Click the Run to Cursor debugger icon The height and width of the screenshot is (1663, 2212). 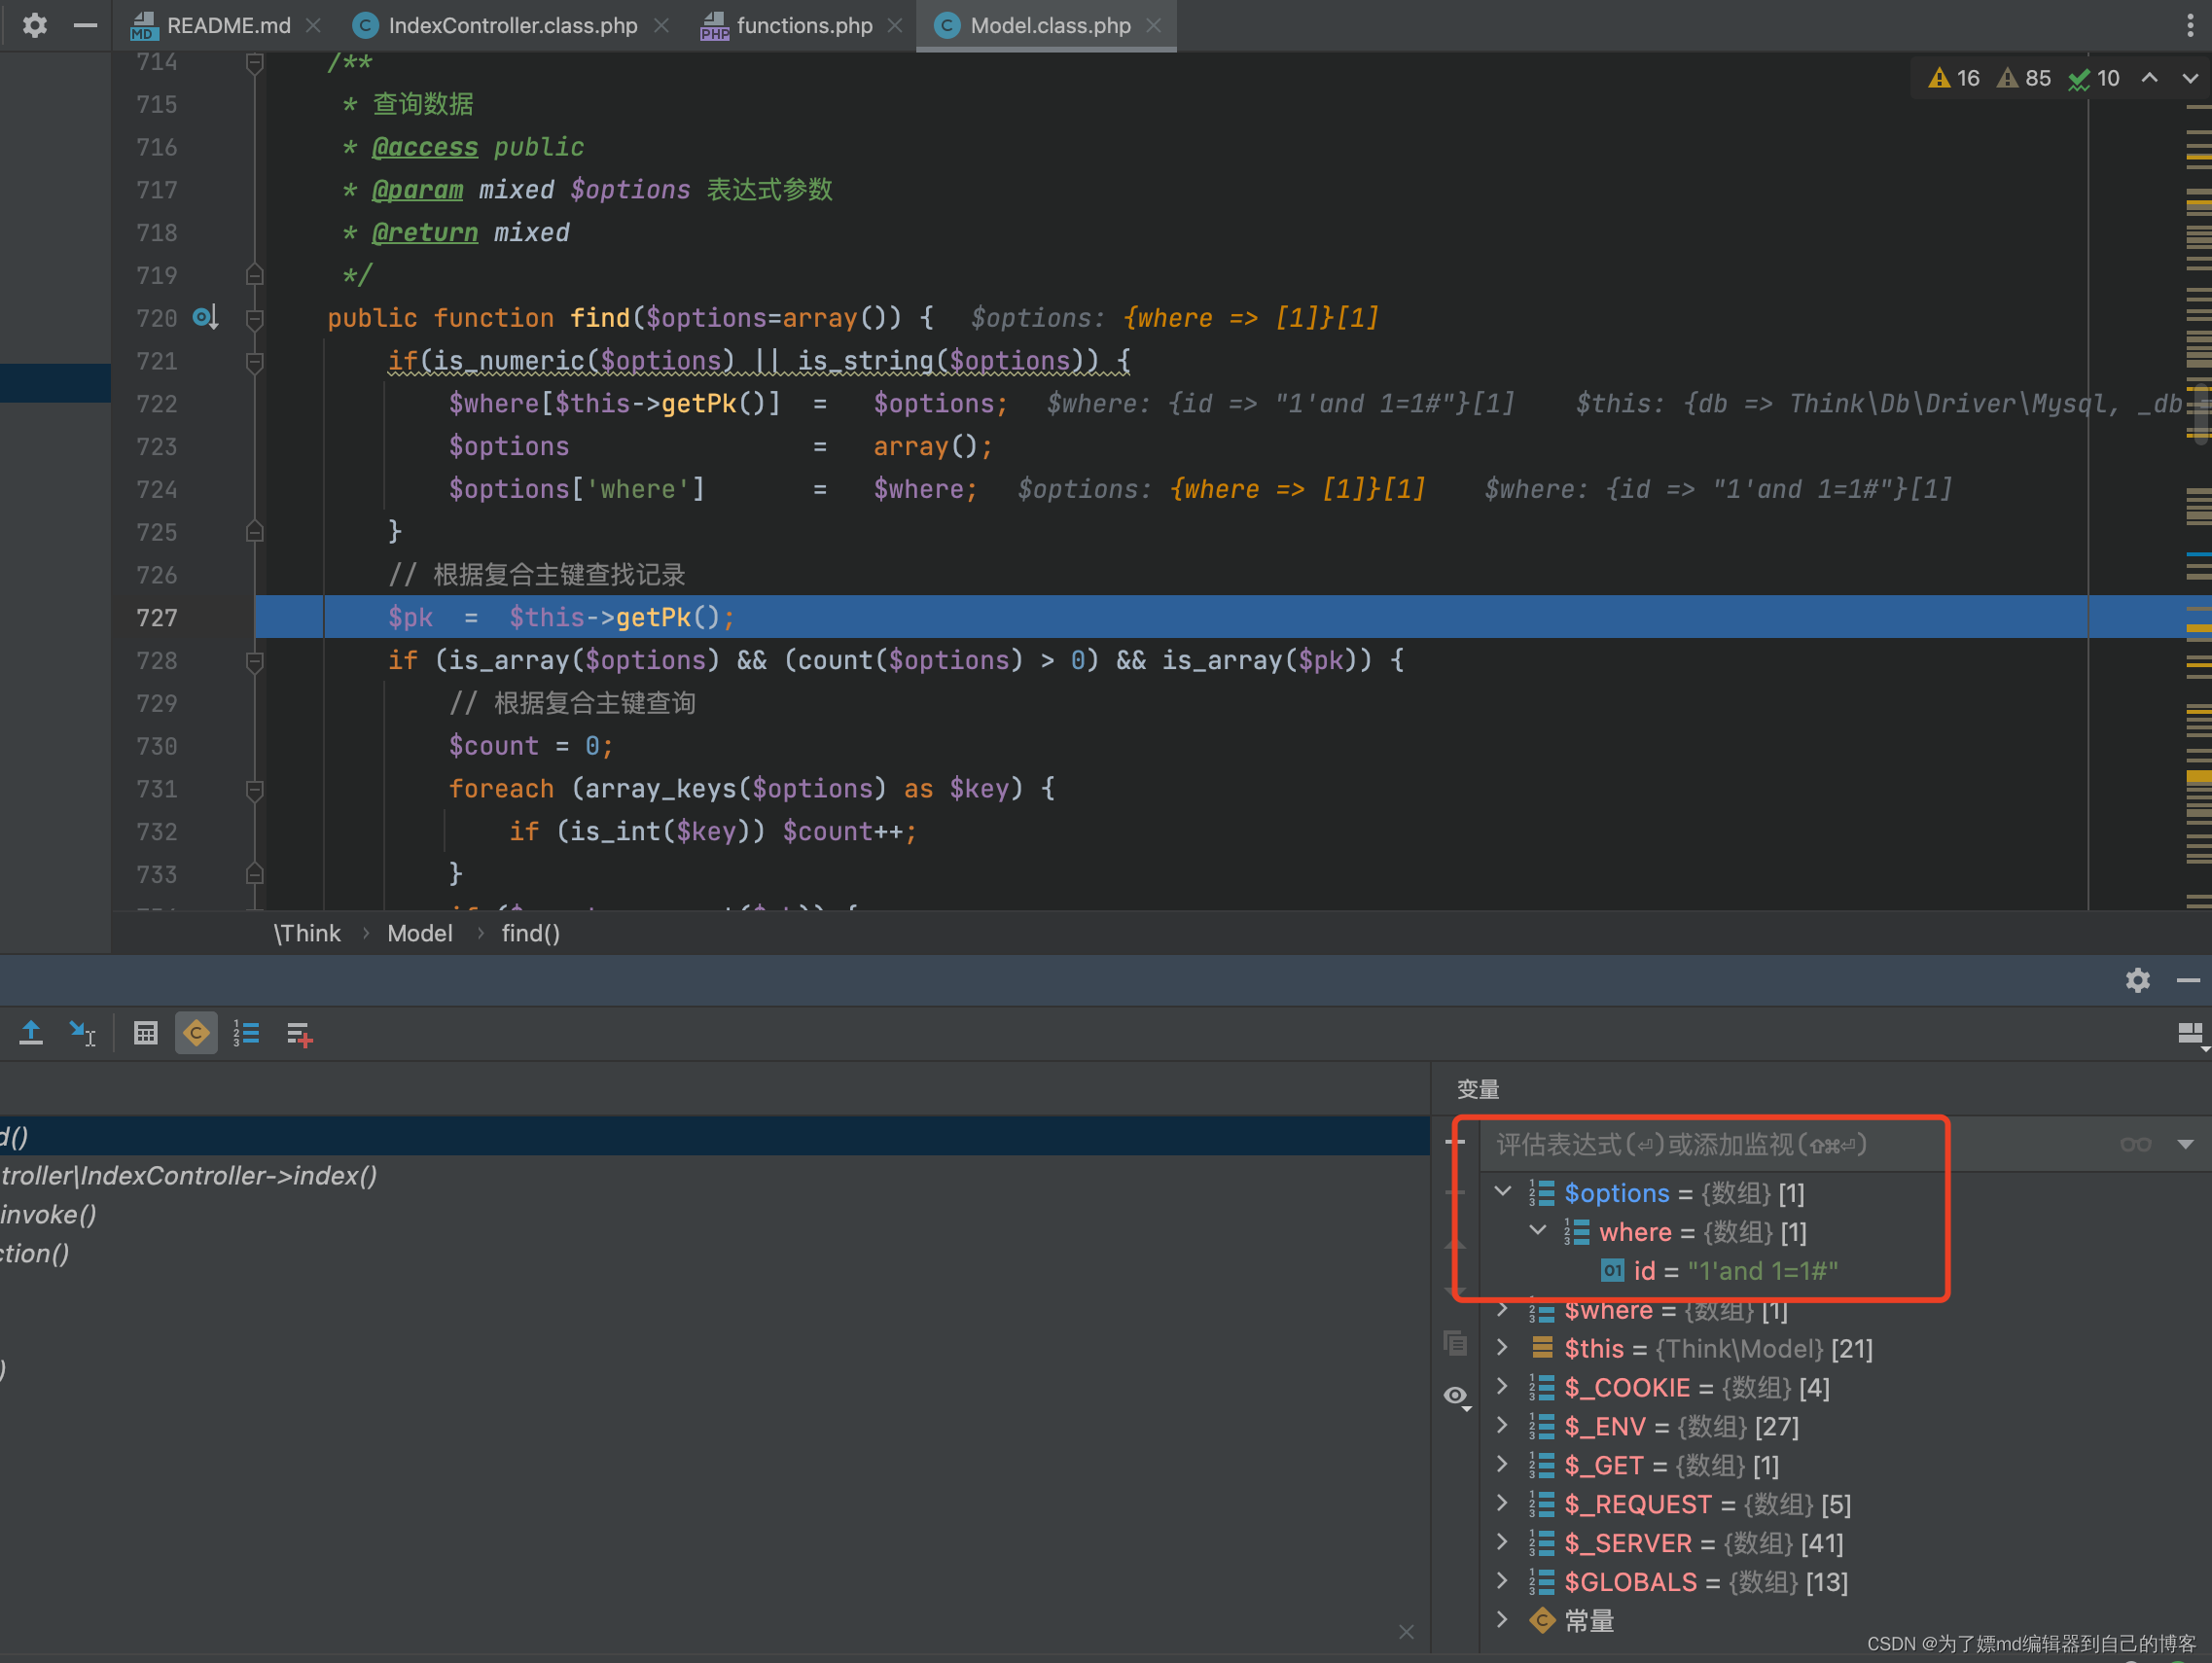(82, 1033)
